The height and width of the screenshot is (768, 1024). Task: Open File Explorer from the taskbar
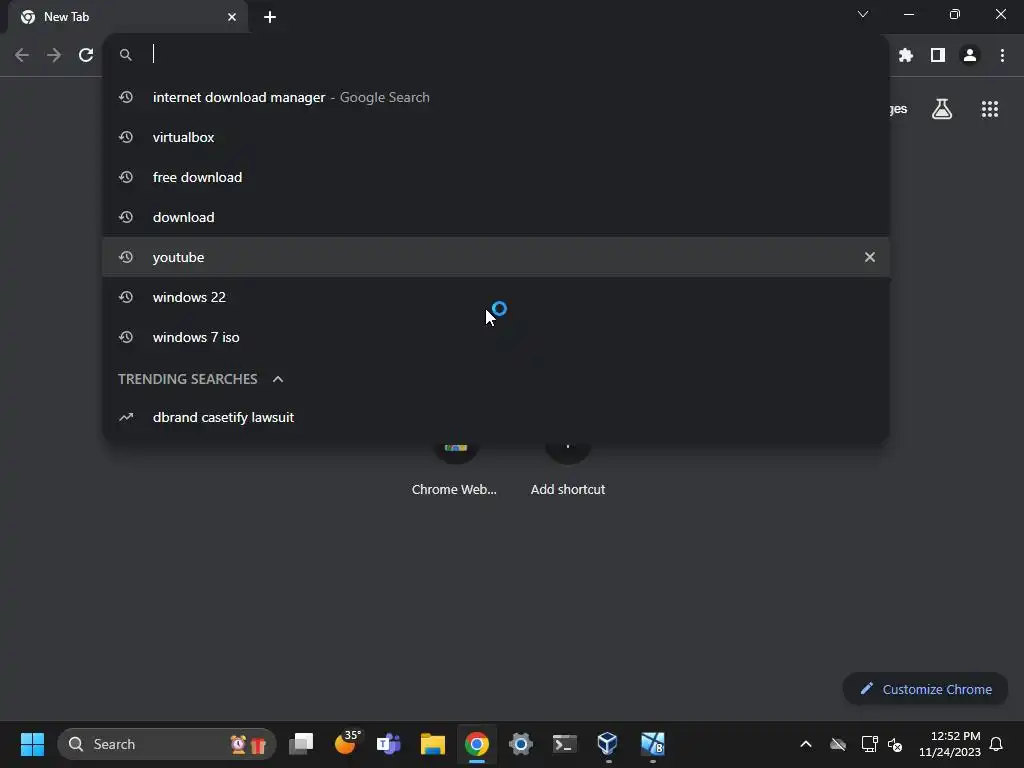(x=432, y=744)
